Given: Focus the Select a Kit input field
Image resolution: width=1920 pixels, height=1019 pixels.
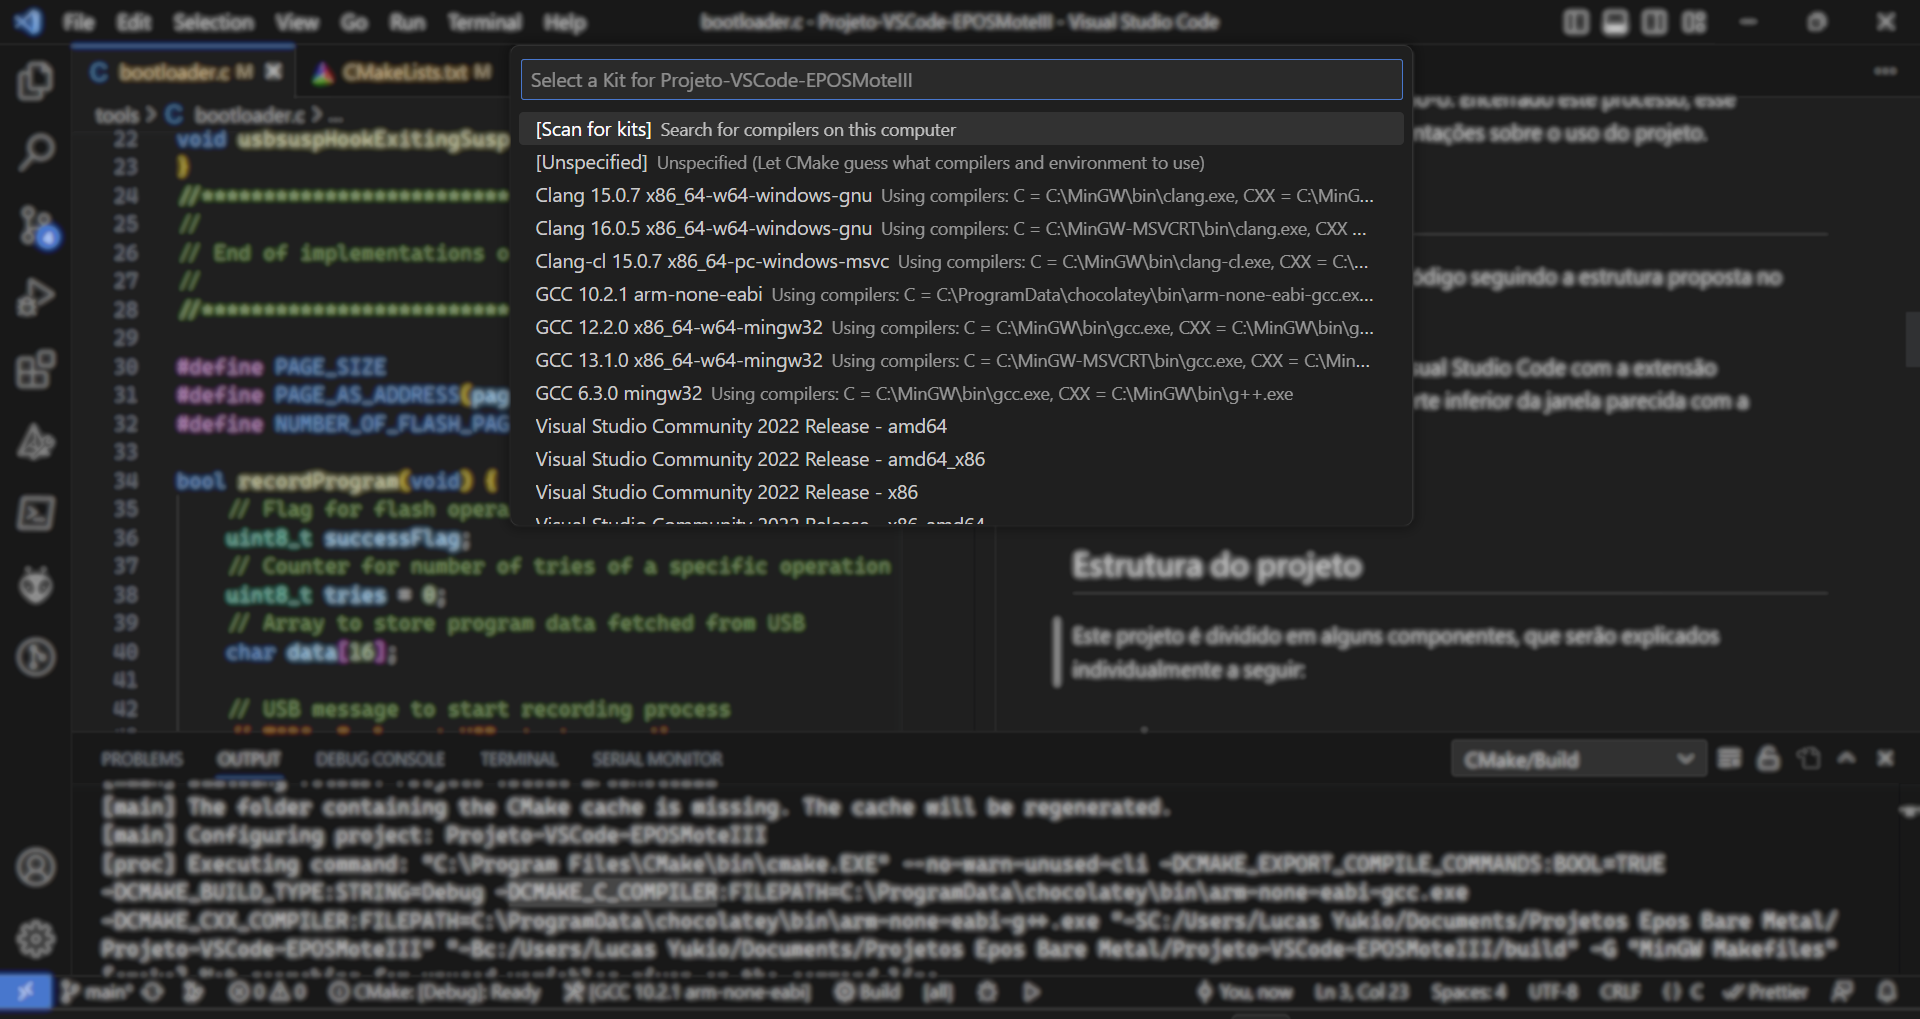Looking at the screenshot, I should pos(961,80).
